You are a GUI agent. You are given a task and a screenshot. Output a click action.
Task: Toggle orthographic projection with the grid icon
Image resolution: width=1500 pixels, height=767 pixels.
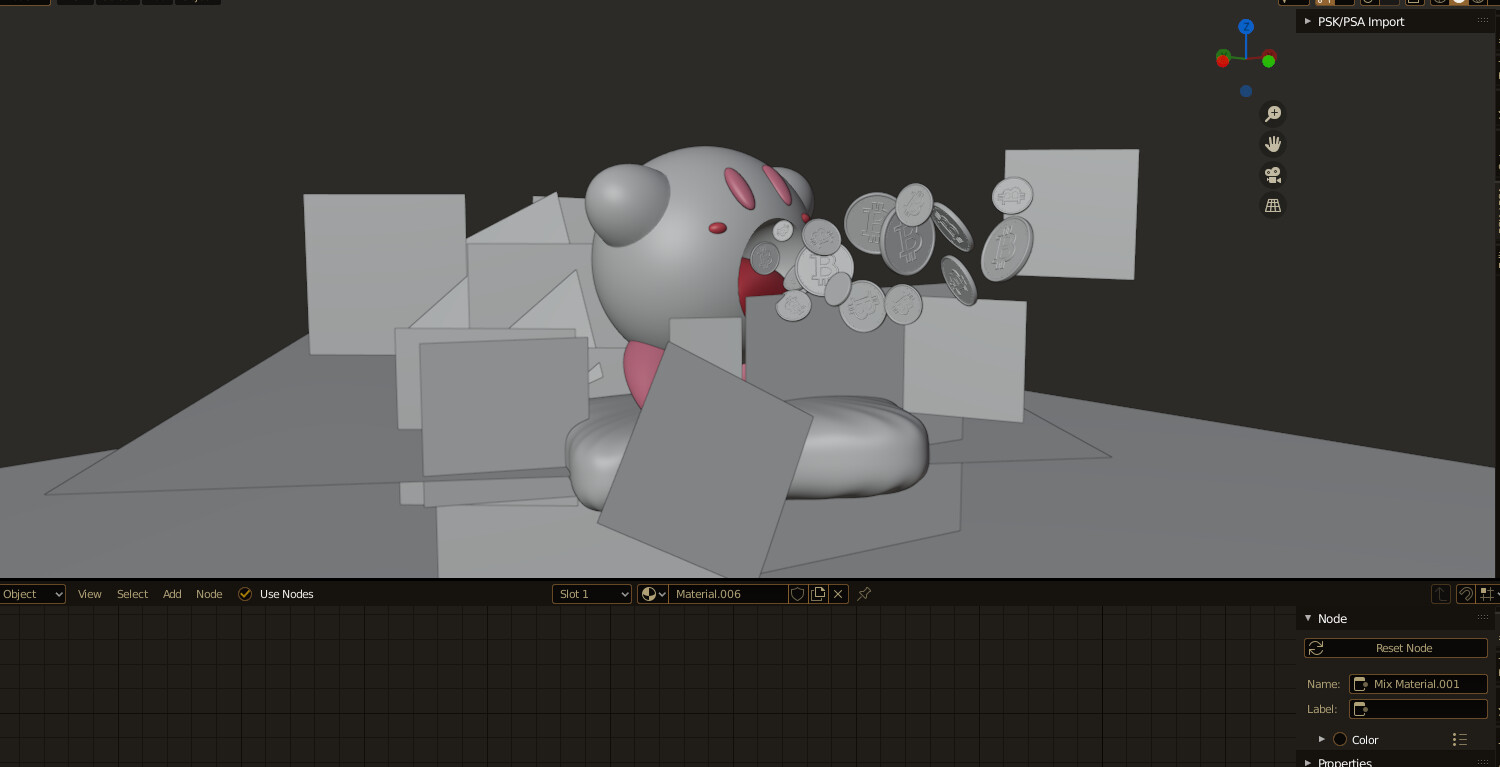coord(1272,204)
